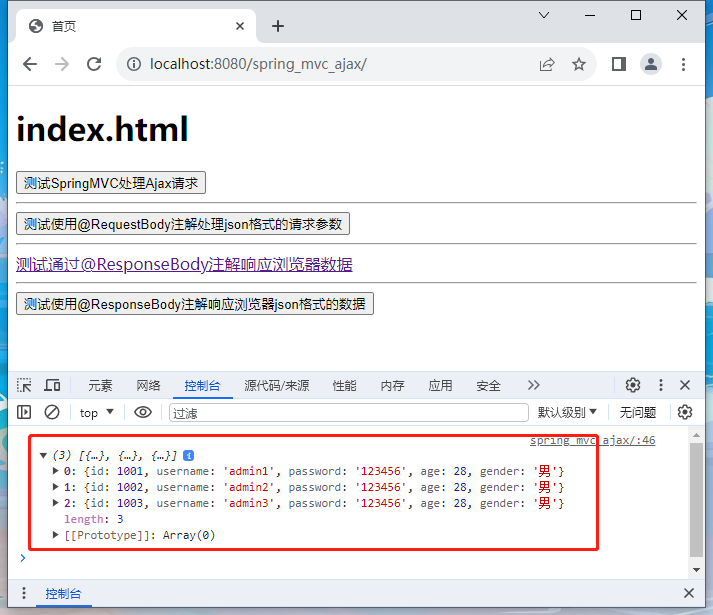Click the @ResponseBody json格式的数据 button
The width and height of the screenshot is (713, 615).
click(195, 304)
